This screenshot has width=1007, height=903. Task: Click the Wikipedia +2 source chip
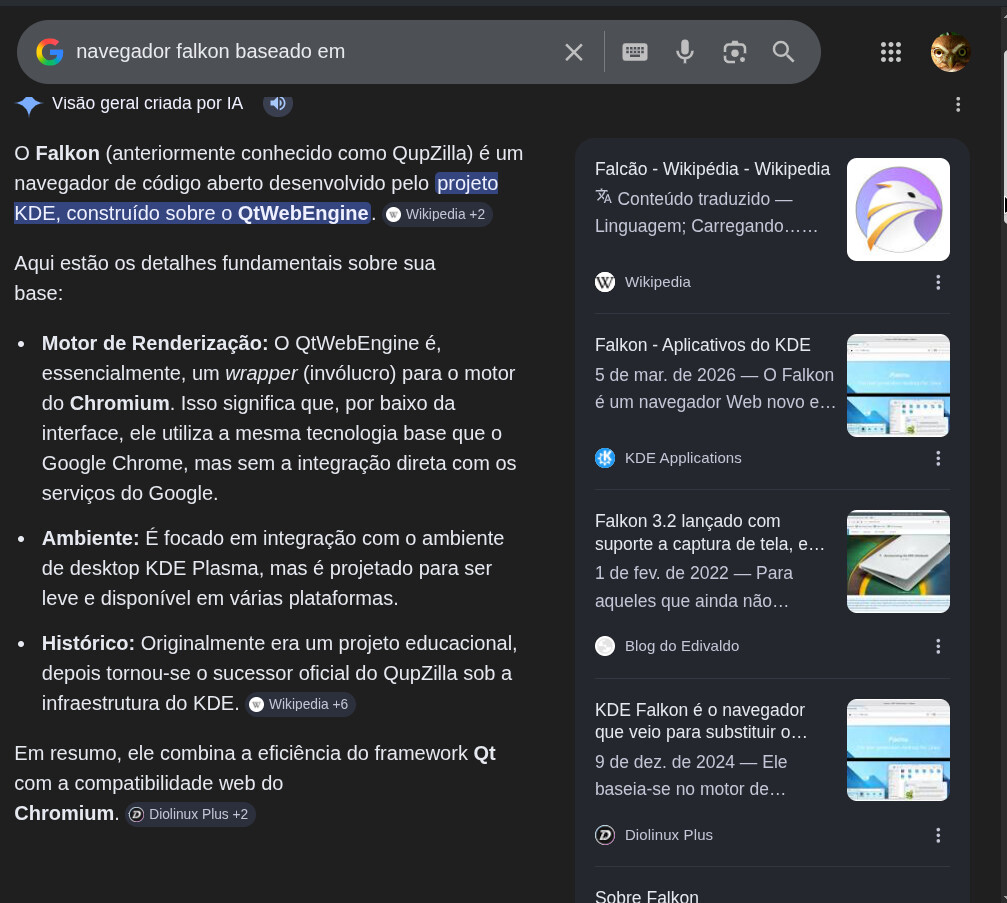coord(437,214)
